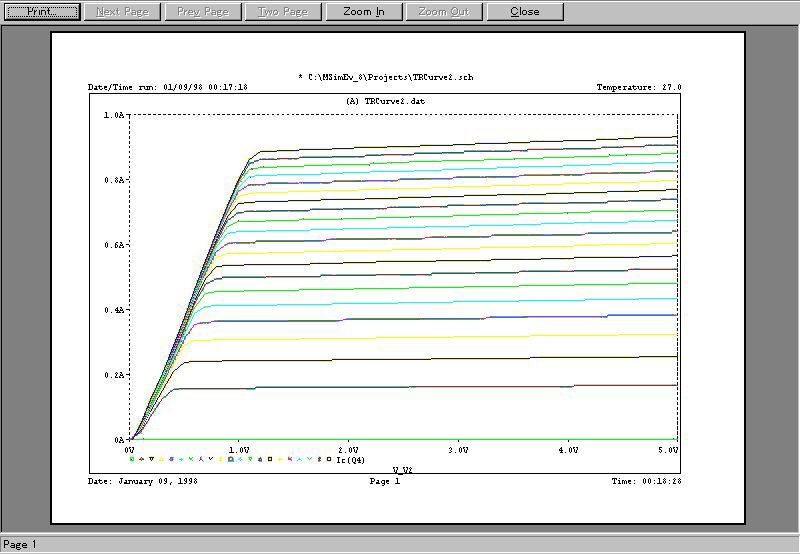Click the last legend marker before Ic(Q4)
800x554 pixels.
pyautogui.click(x=329, y=459)
